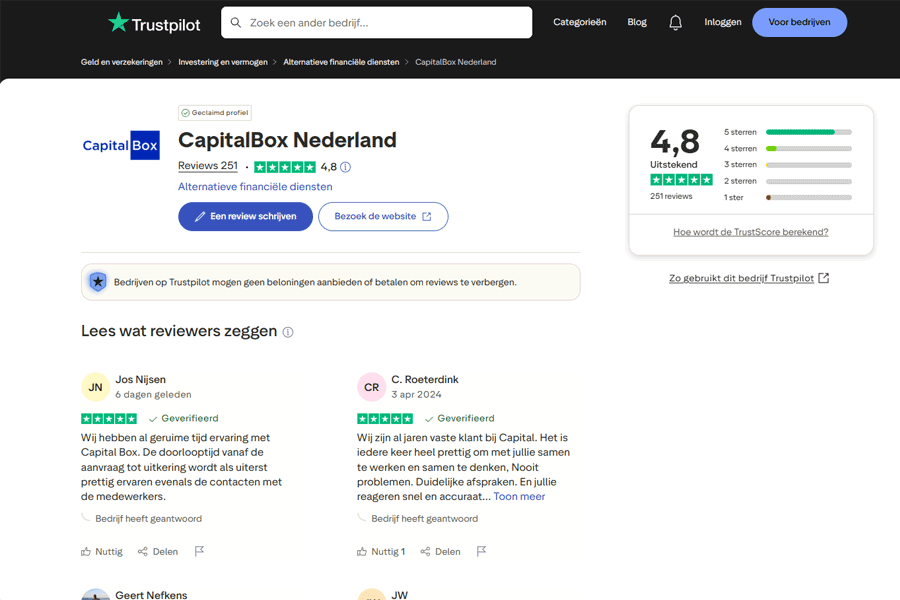Open the Blog menu item
This screenshot has width=900, height=600.
637,22
